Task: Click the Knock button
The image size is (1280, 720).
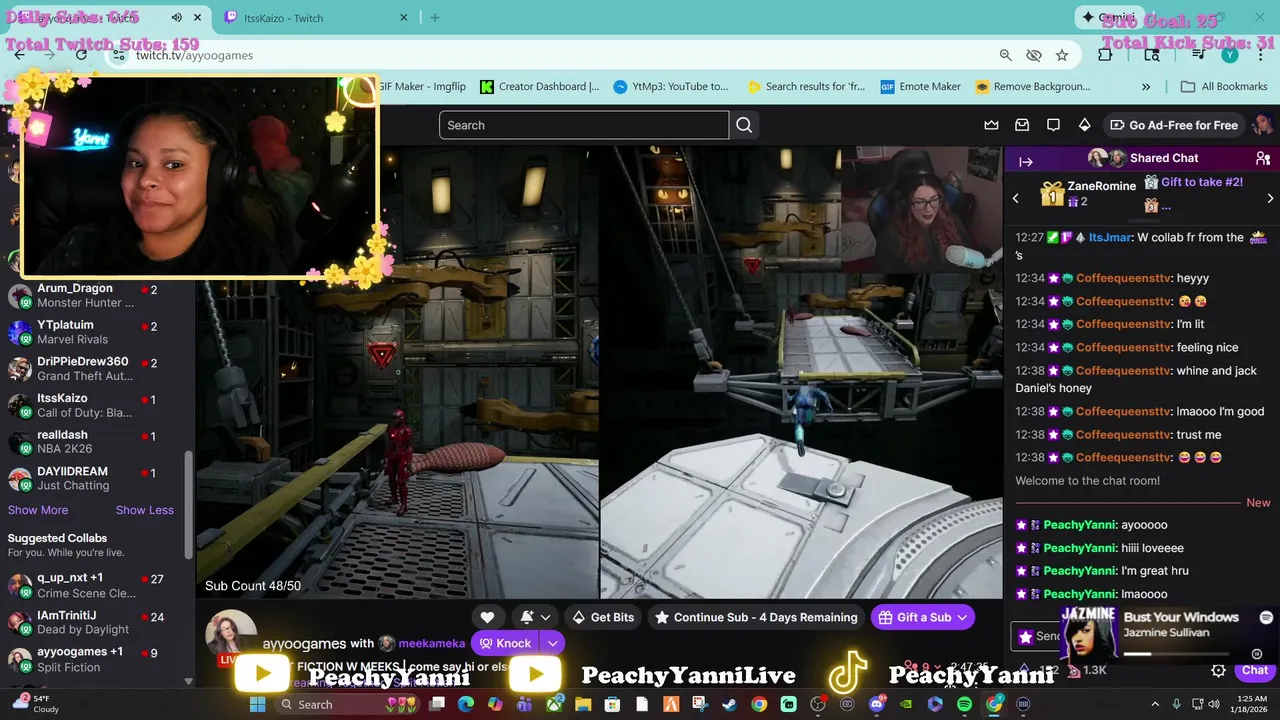Action: pyautogui.click(x=505, y=643)
